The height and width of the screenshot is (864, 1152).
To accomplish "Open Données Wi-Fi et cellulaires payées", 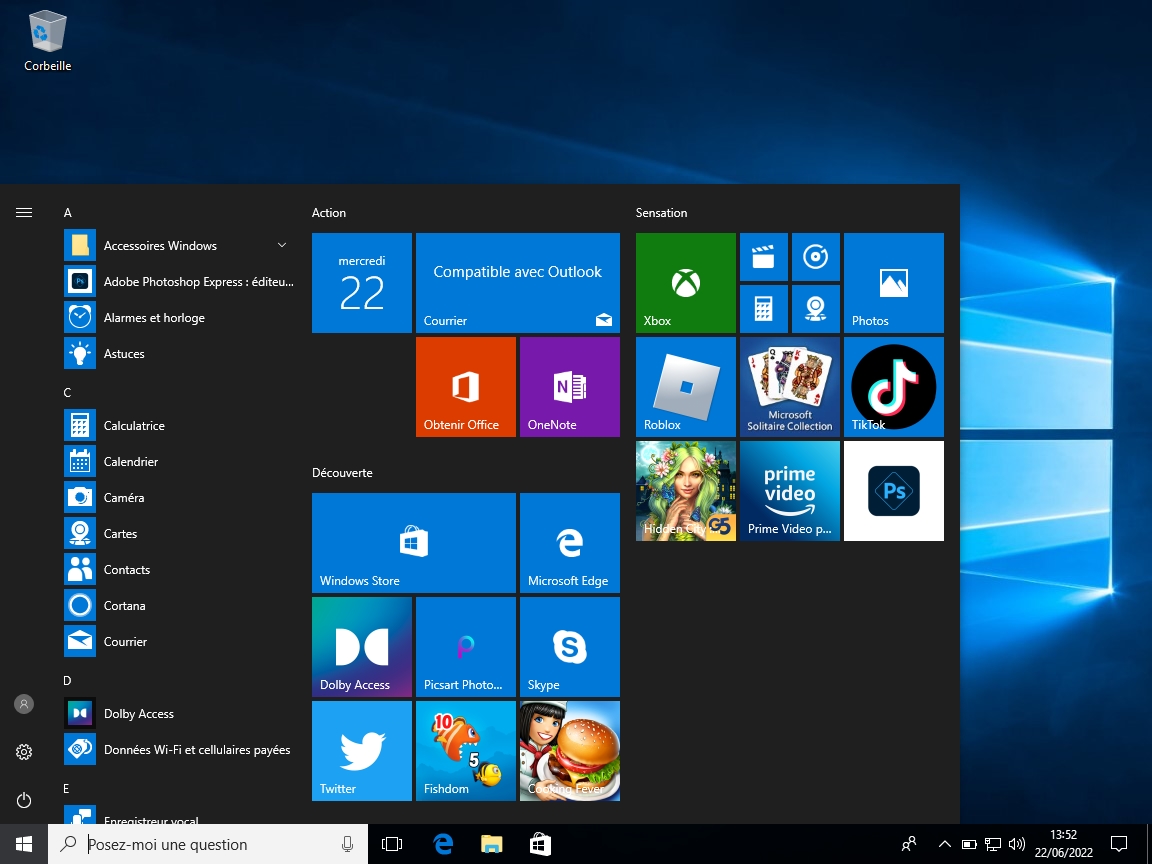I will pyautogui.click(x=179, y=749).
